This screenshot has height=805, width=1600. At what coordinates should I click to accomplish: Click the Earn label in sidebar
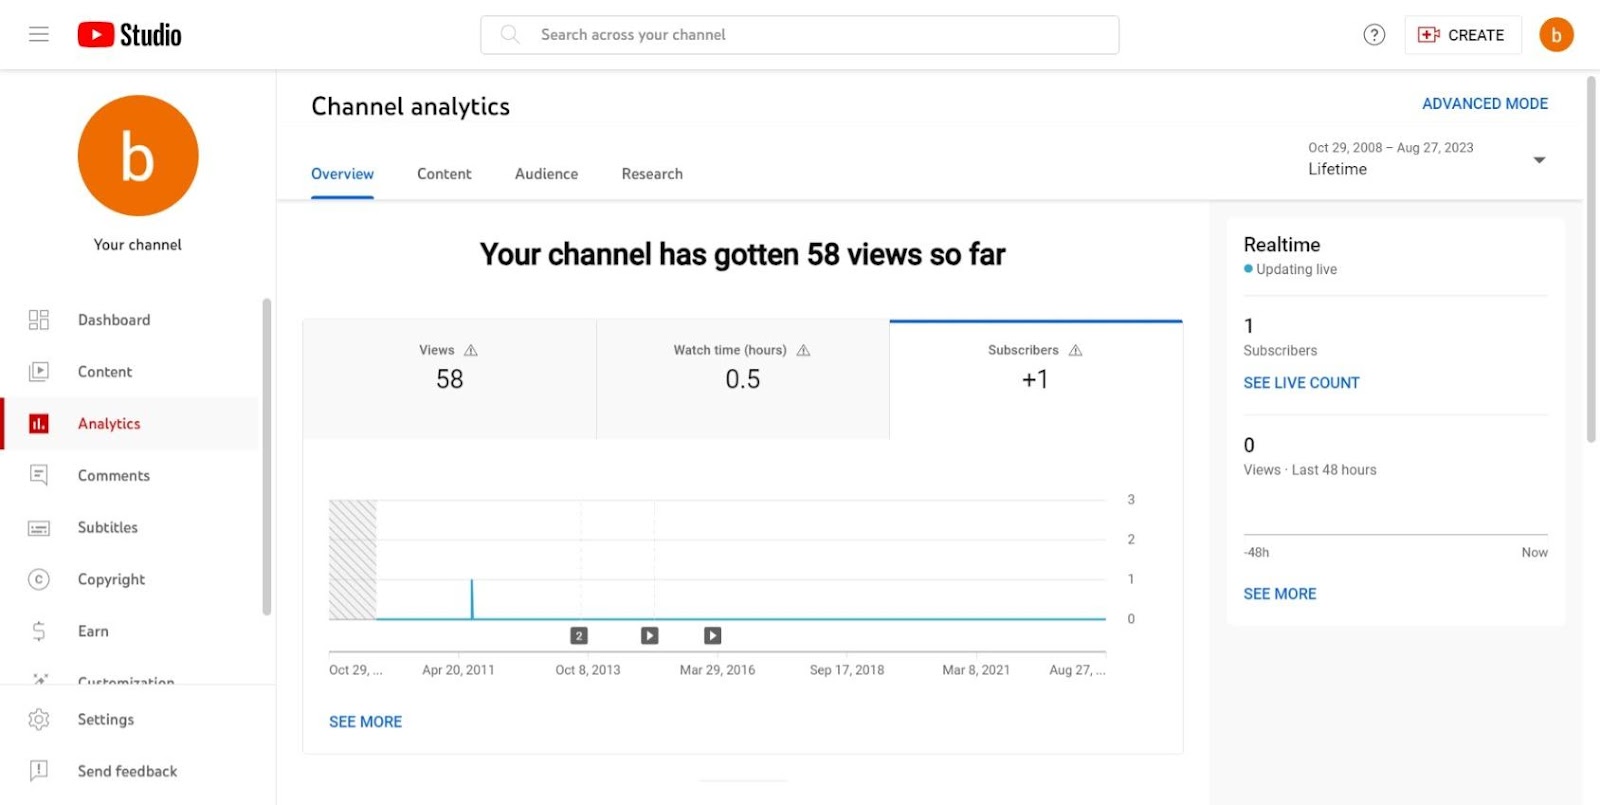pyautogui.click(x=93, y=632)
